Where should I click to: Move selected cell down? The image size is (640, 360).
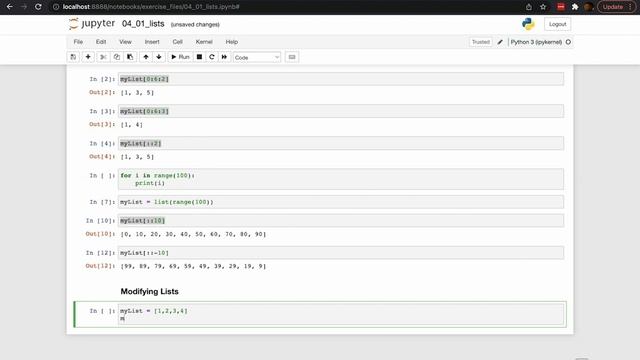[x=159, y=57]
